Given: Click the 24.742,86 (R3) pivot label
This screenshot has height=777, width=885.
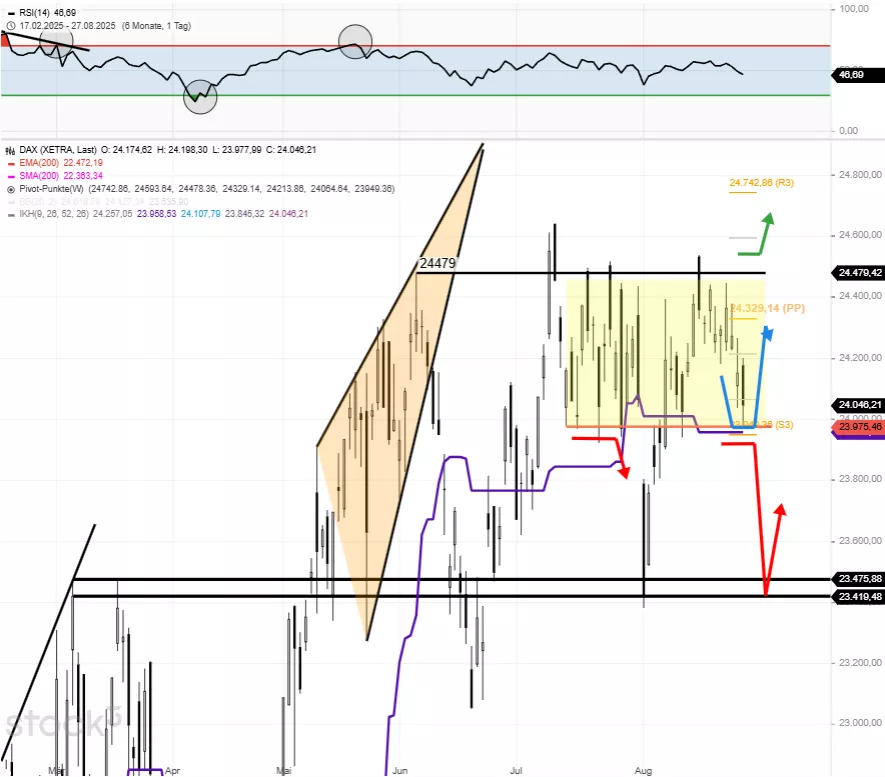Looking at the screenshot, I should click(761, 183).
